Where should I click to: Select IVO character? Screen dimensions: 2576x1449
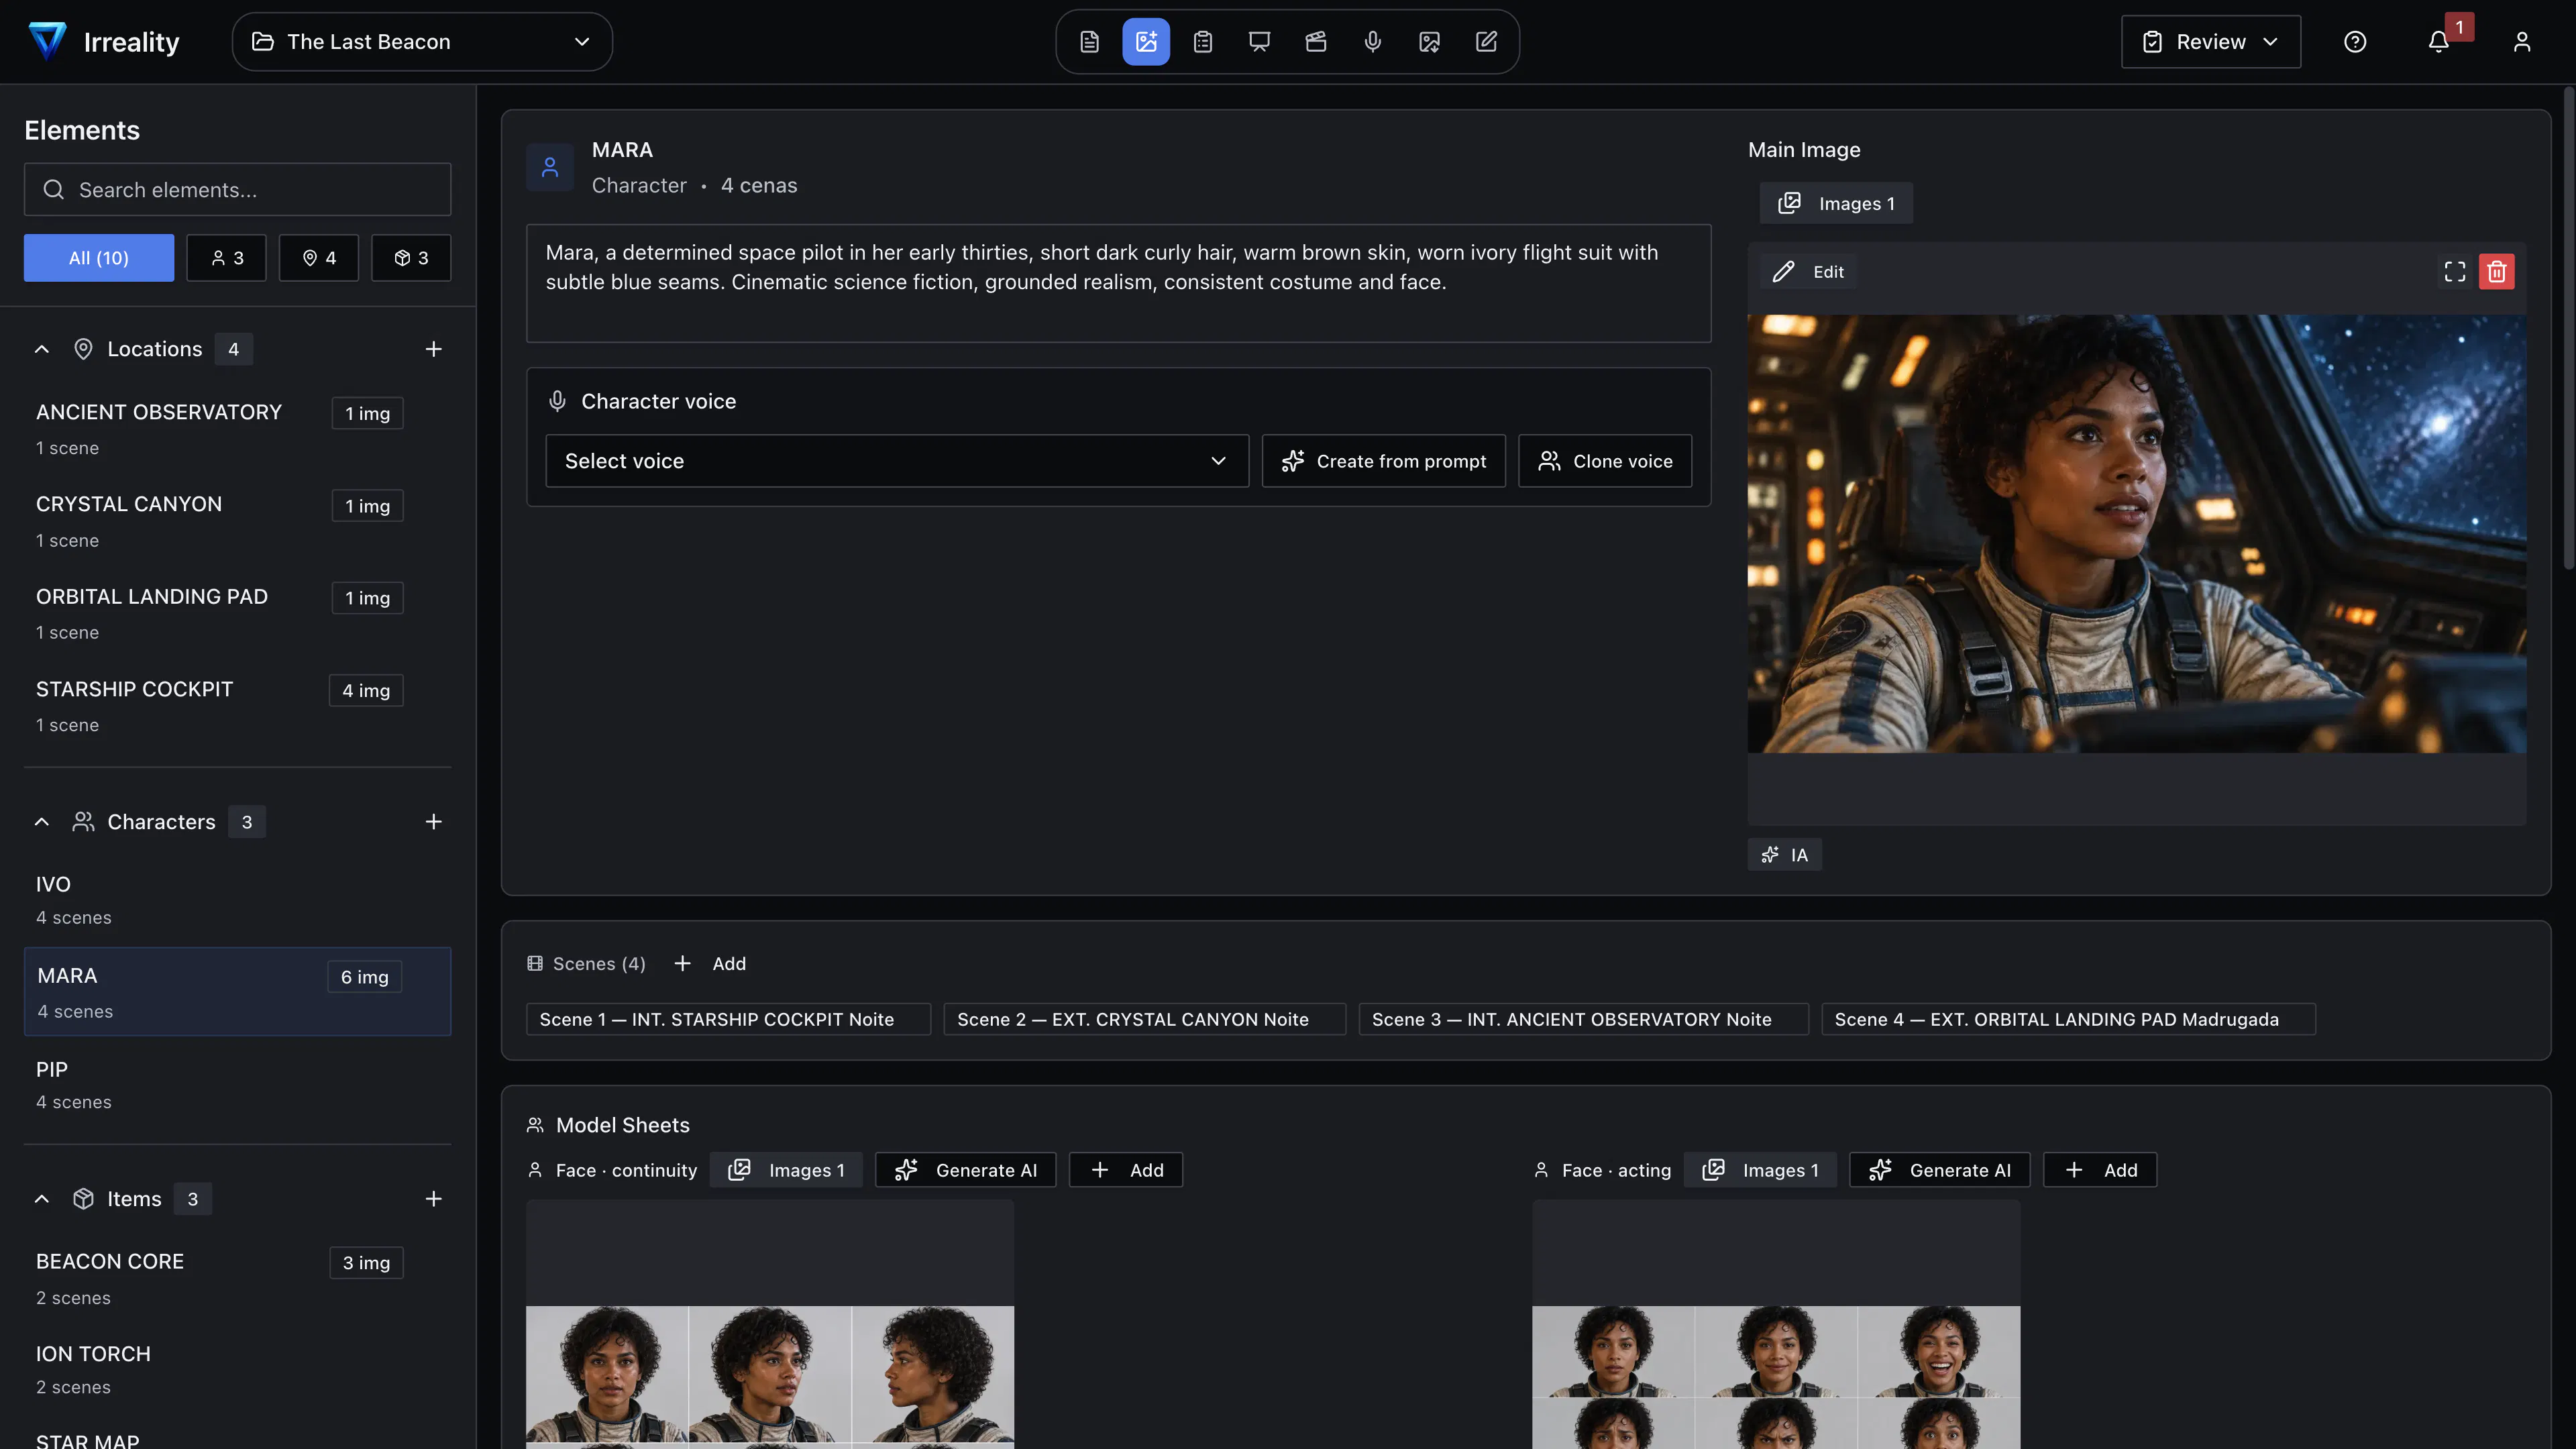[x=238, y=900]
